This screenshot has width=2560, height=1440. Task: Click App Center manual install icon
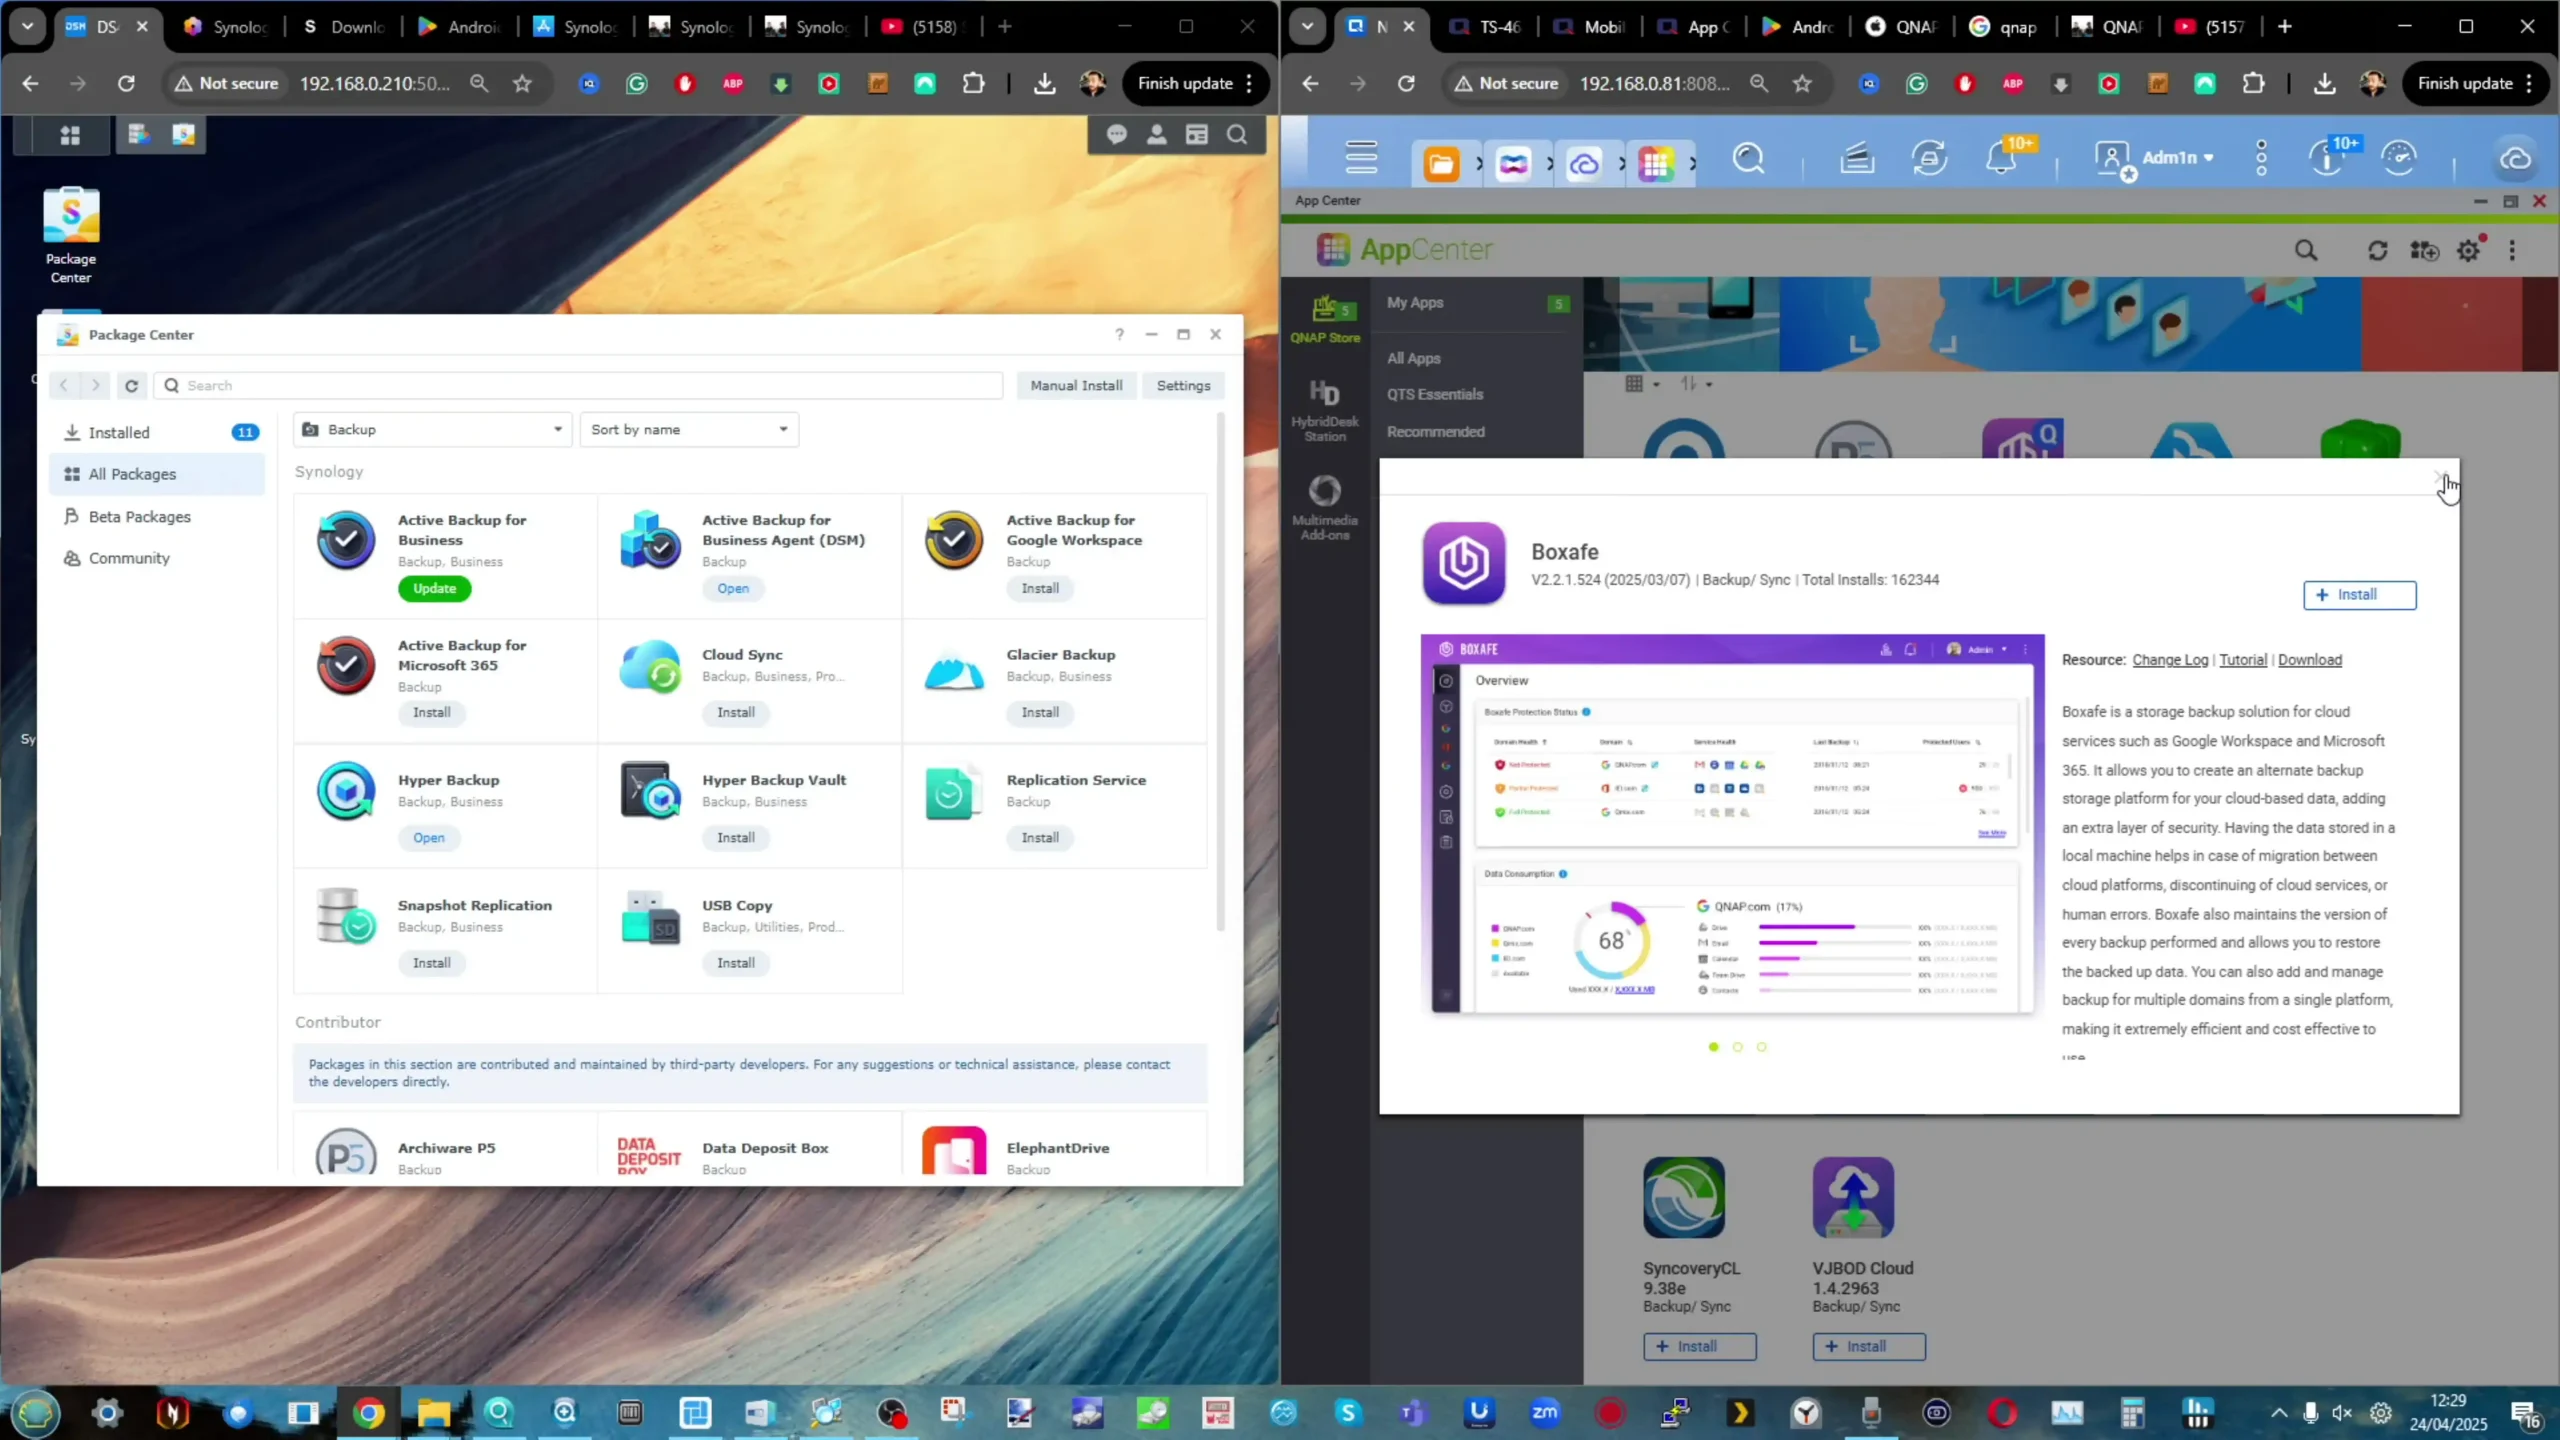[x=2424, y=251]
